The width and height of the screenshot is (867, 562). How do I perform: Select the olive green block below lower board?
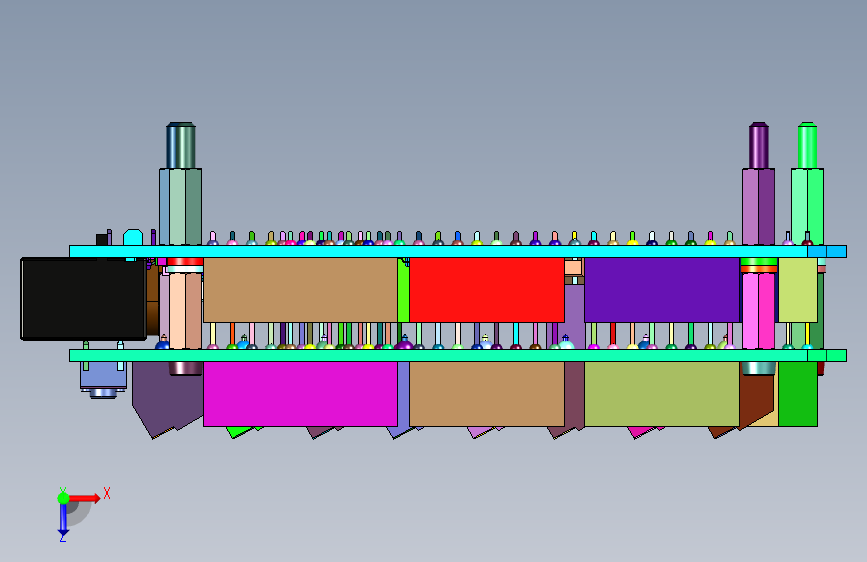pos(662,394)
